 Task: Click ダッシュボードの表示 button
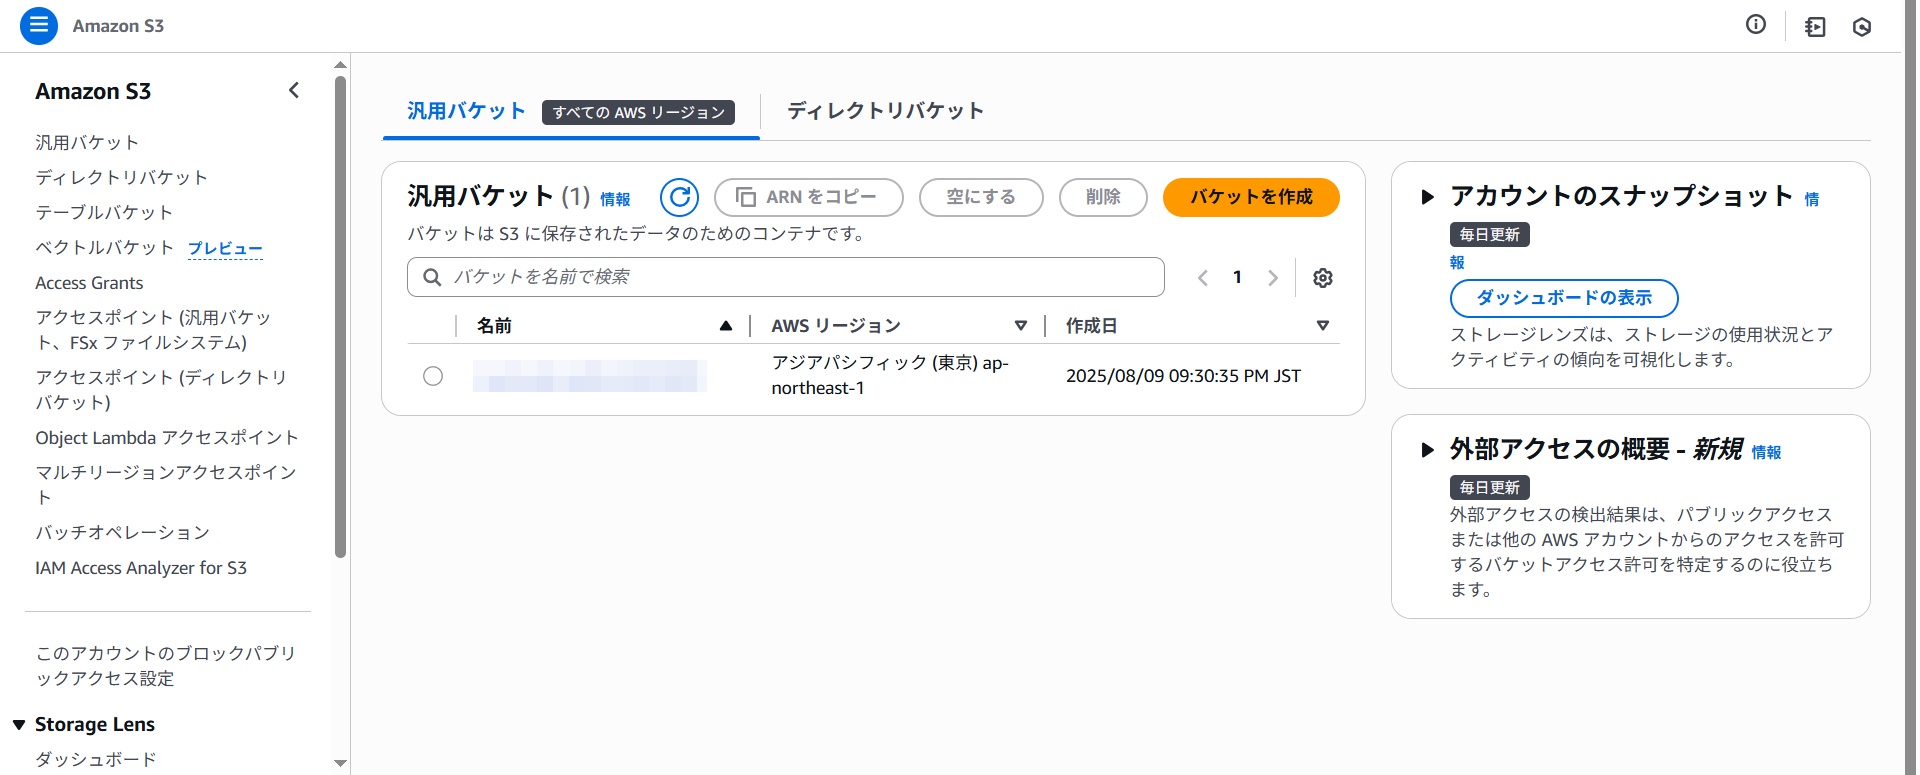1563,298
